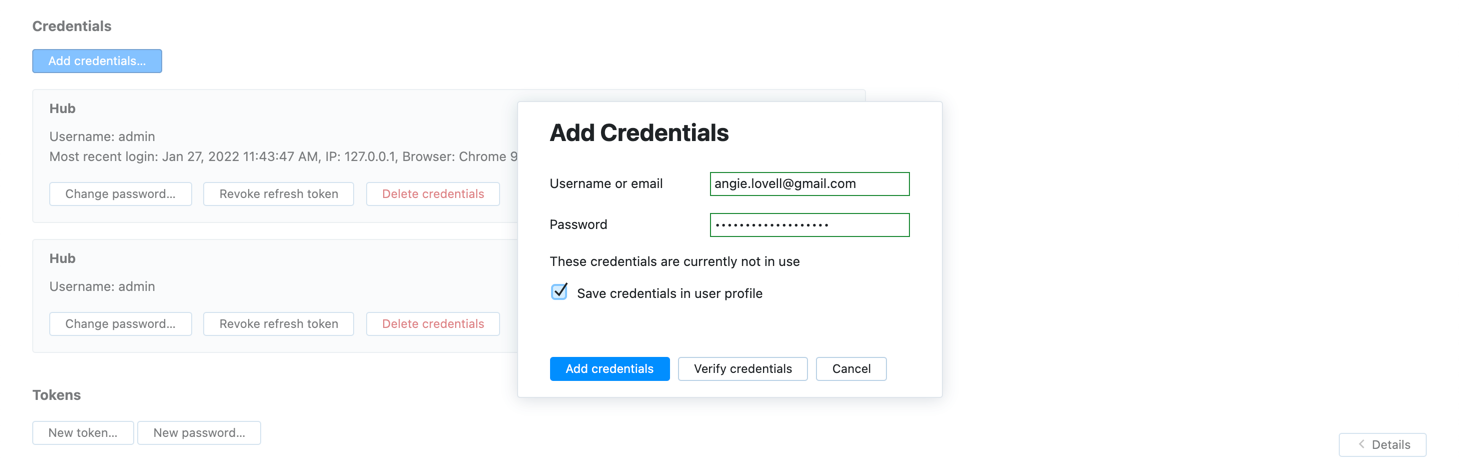Viewport: 1459px width, 459px height.
Task: Delete credentials in Hub card without login info
Action: [433, 324]
